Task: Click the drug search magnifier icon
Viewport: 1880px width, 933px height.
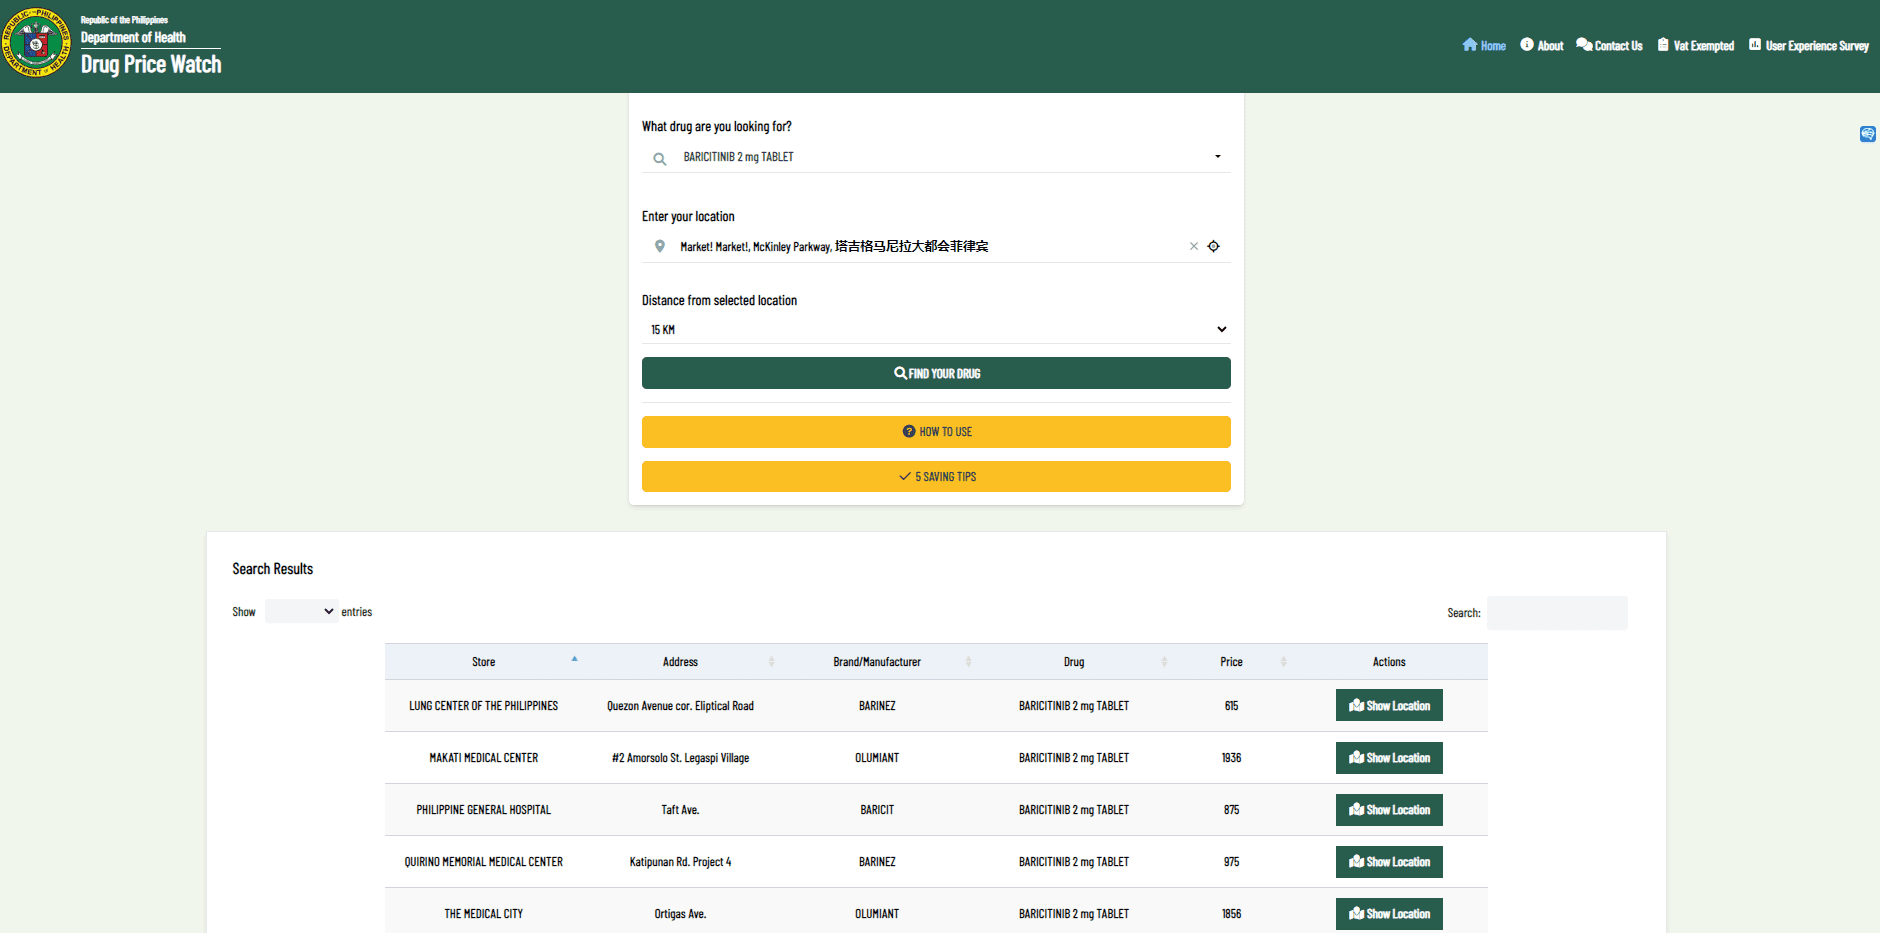Action: coord(660,158)
